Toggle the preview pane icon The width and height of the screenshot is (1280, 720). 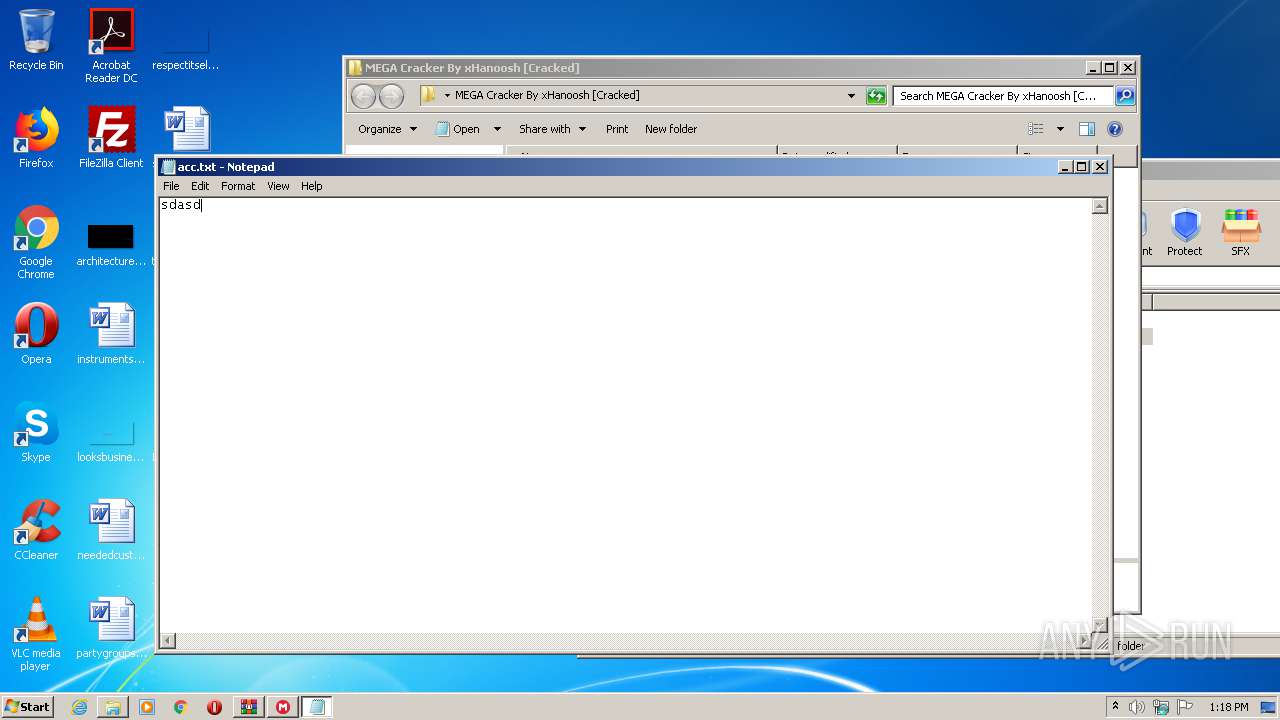click(x=1087, y=129)
